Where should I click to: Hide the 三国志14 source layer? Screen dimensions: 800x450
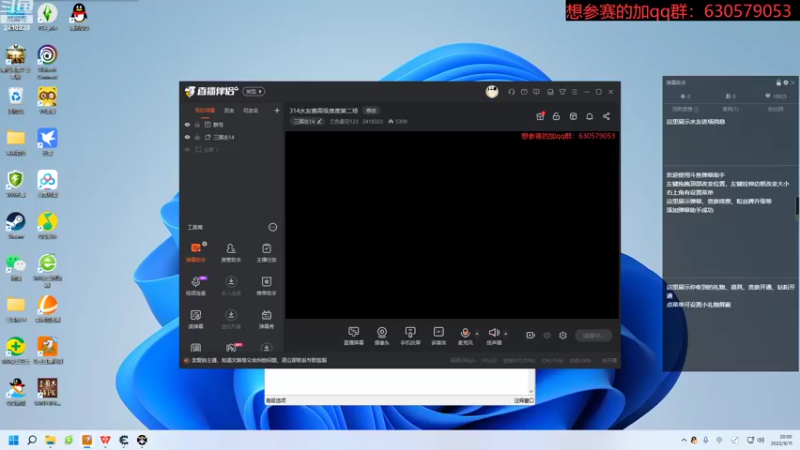pyautogui.click(x=187, y=137)
